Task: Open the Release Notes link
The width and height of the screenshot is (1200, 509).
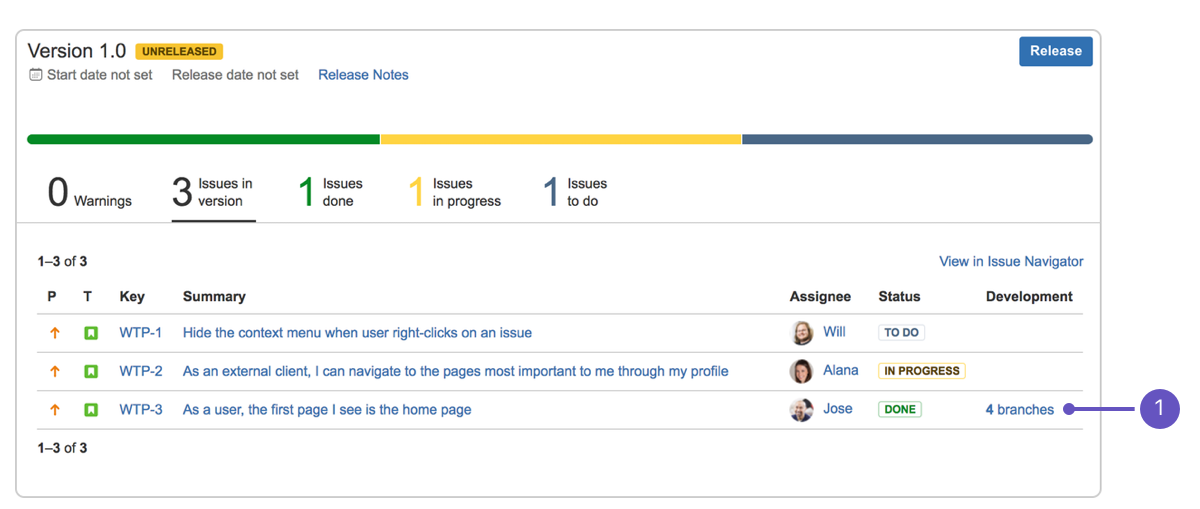Action: pyautogui.click(x=363, y=75)
